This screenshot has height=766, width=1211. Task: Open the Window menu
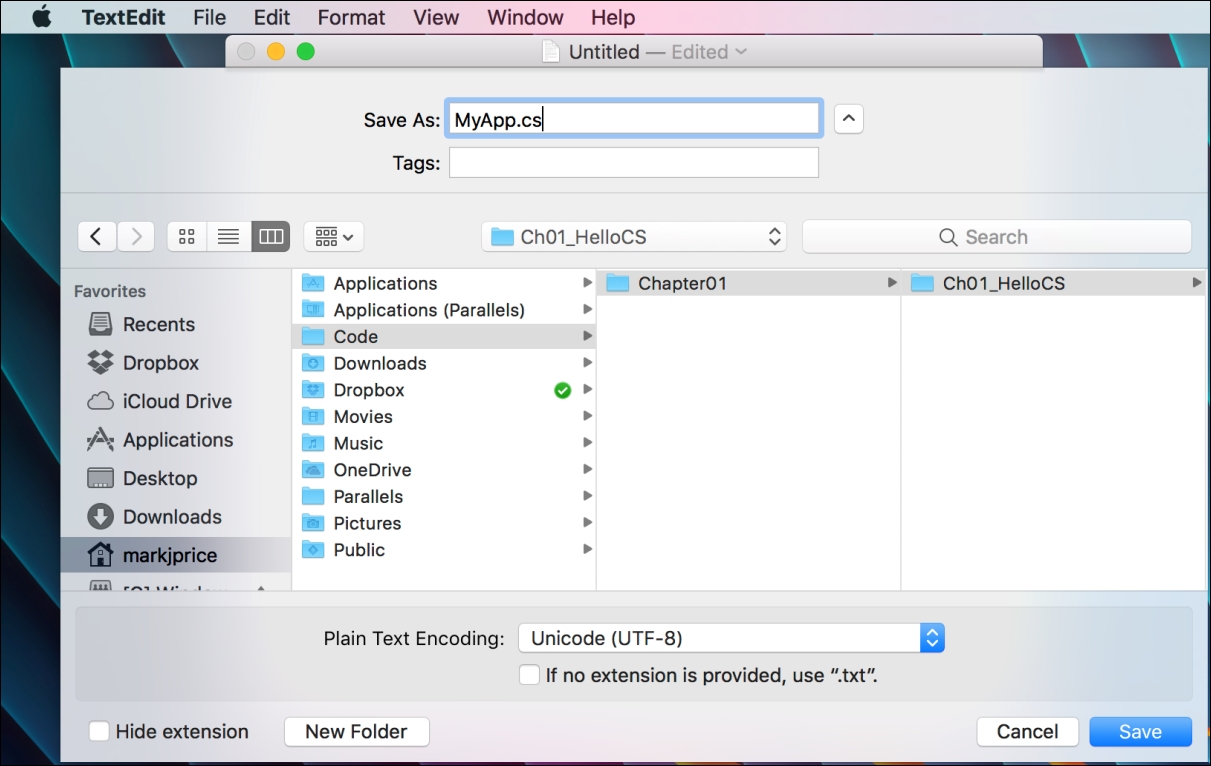[x=526, y=17]
